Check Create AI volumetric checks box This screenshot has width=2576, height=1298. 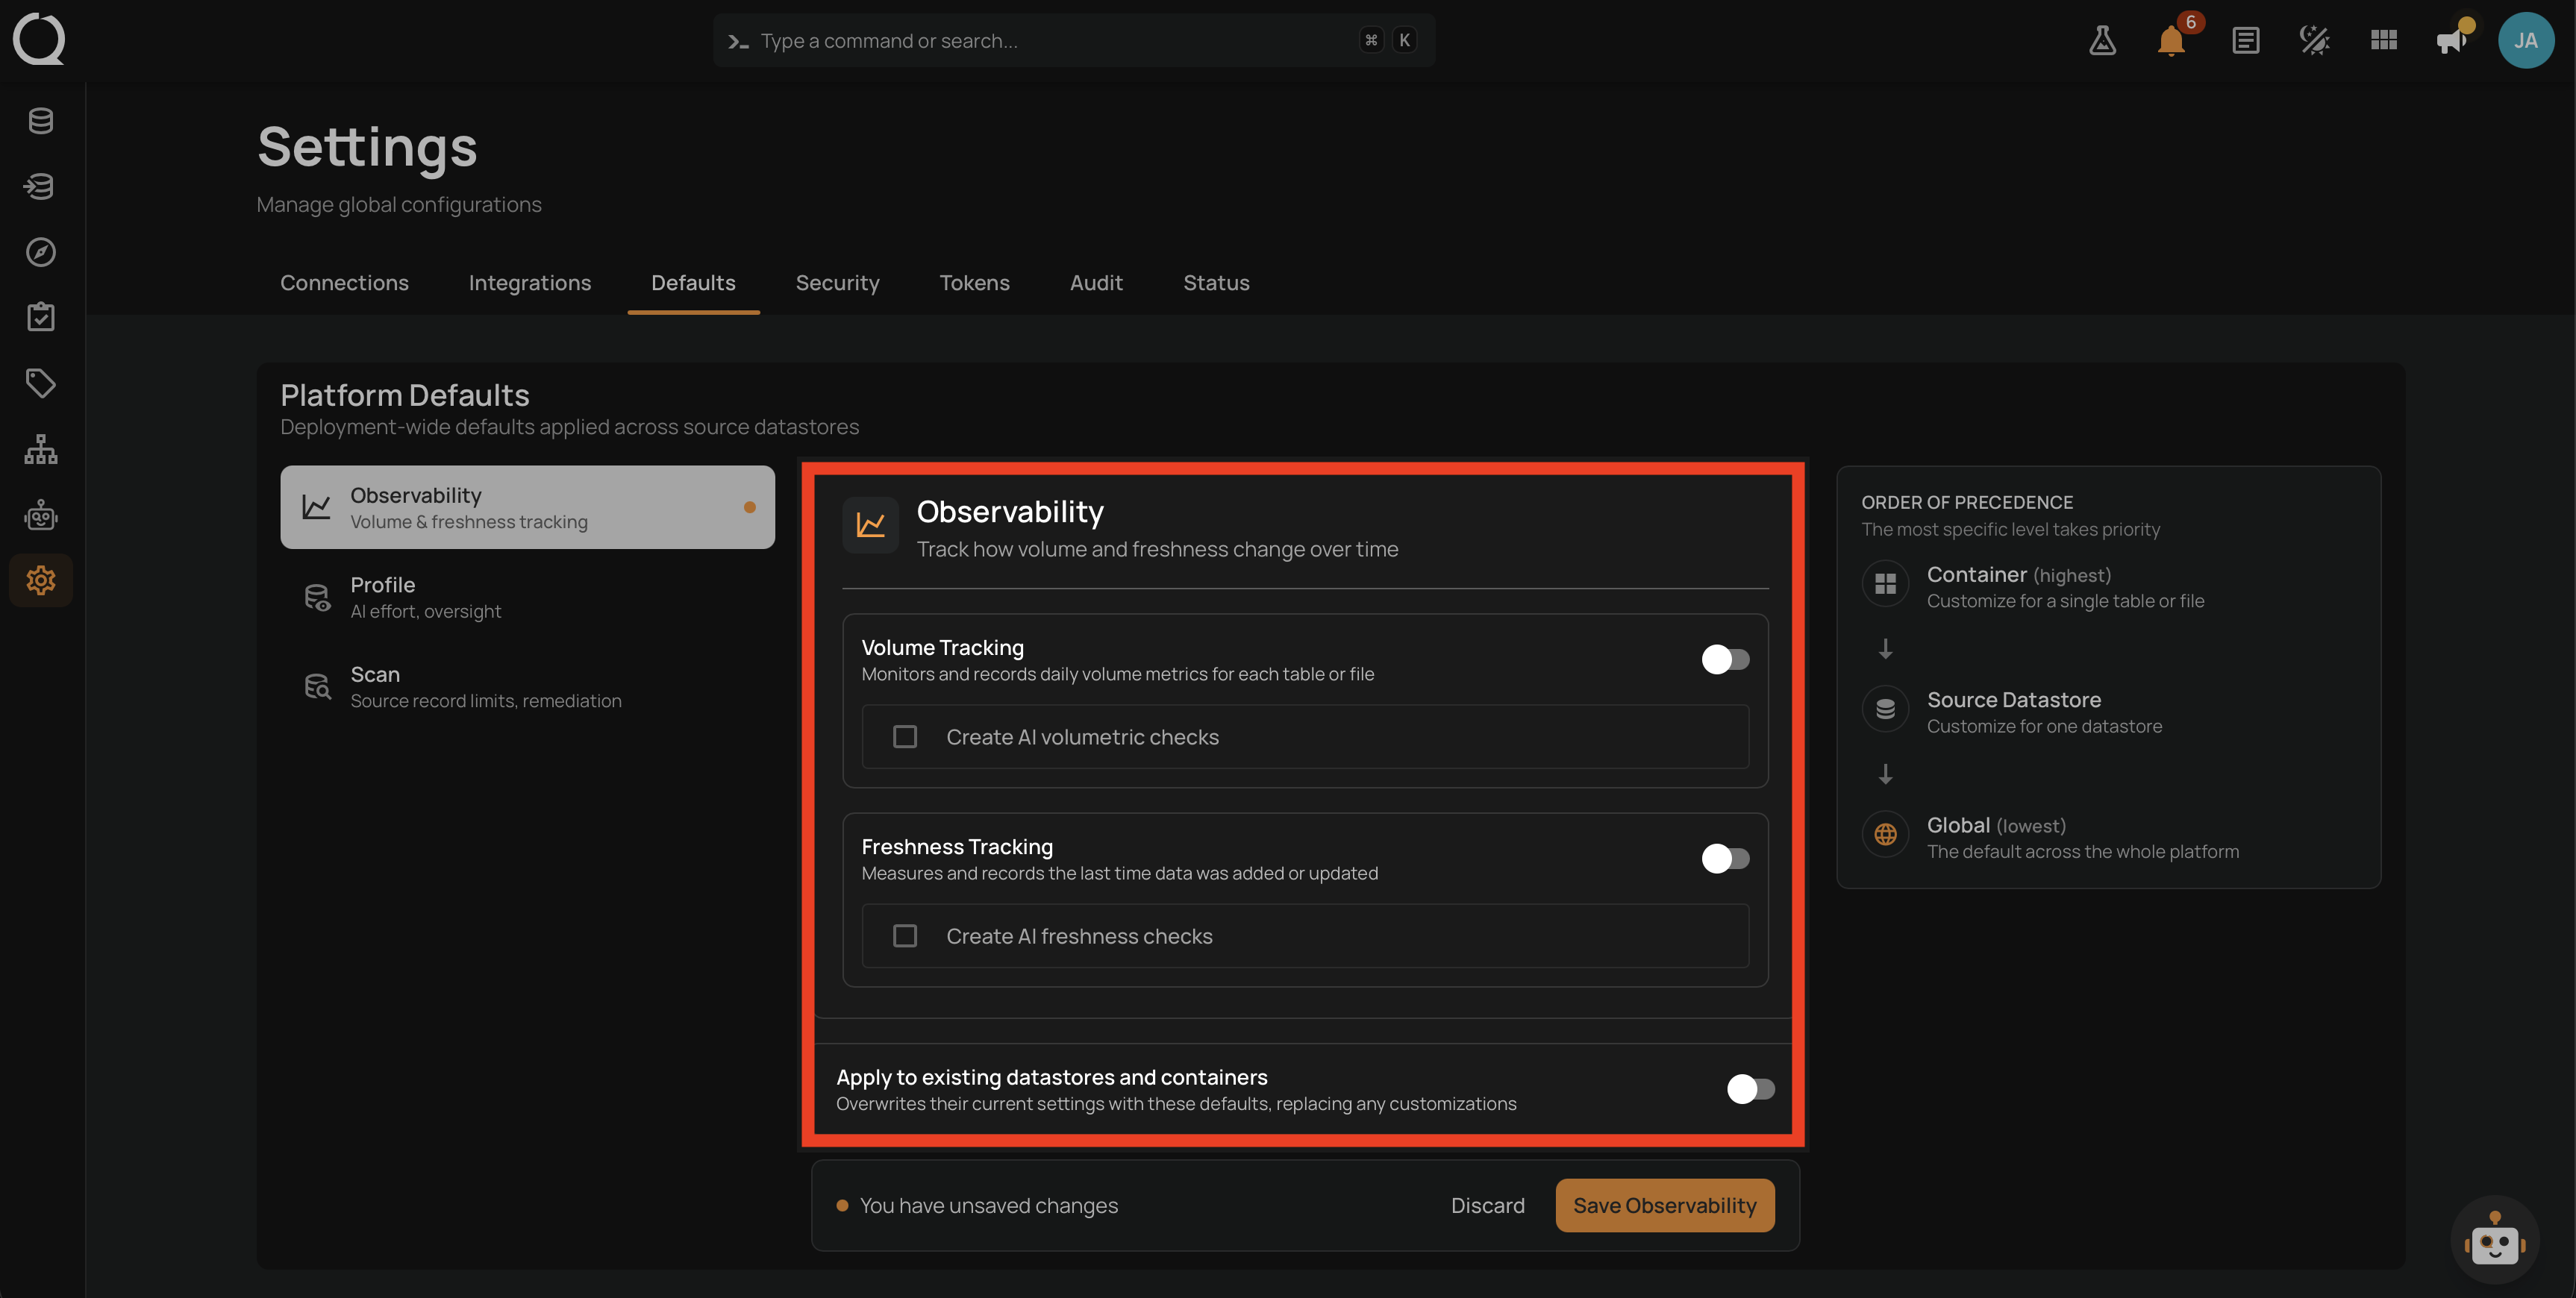(x=904, y=737)
